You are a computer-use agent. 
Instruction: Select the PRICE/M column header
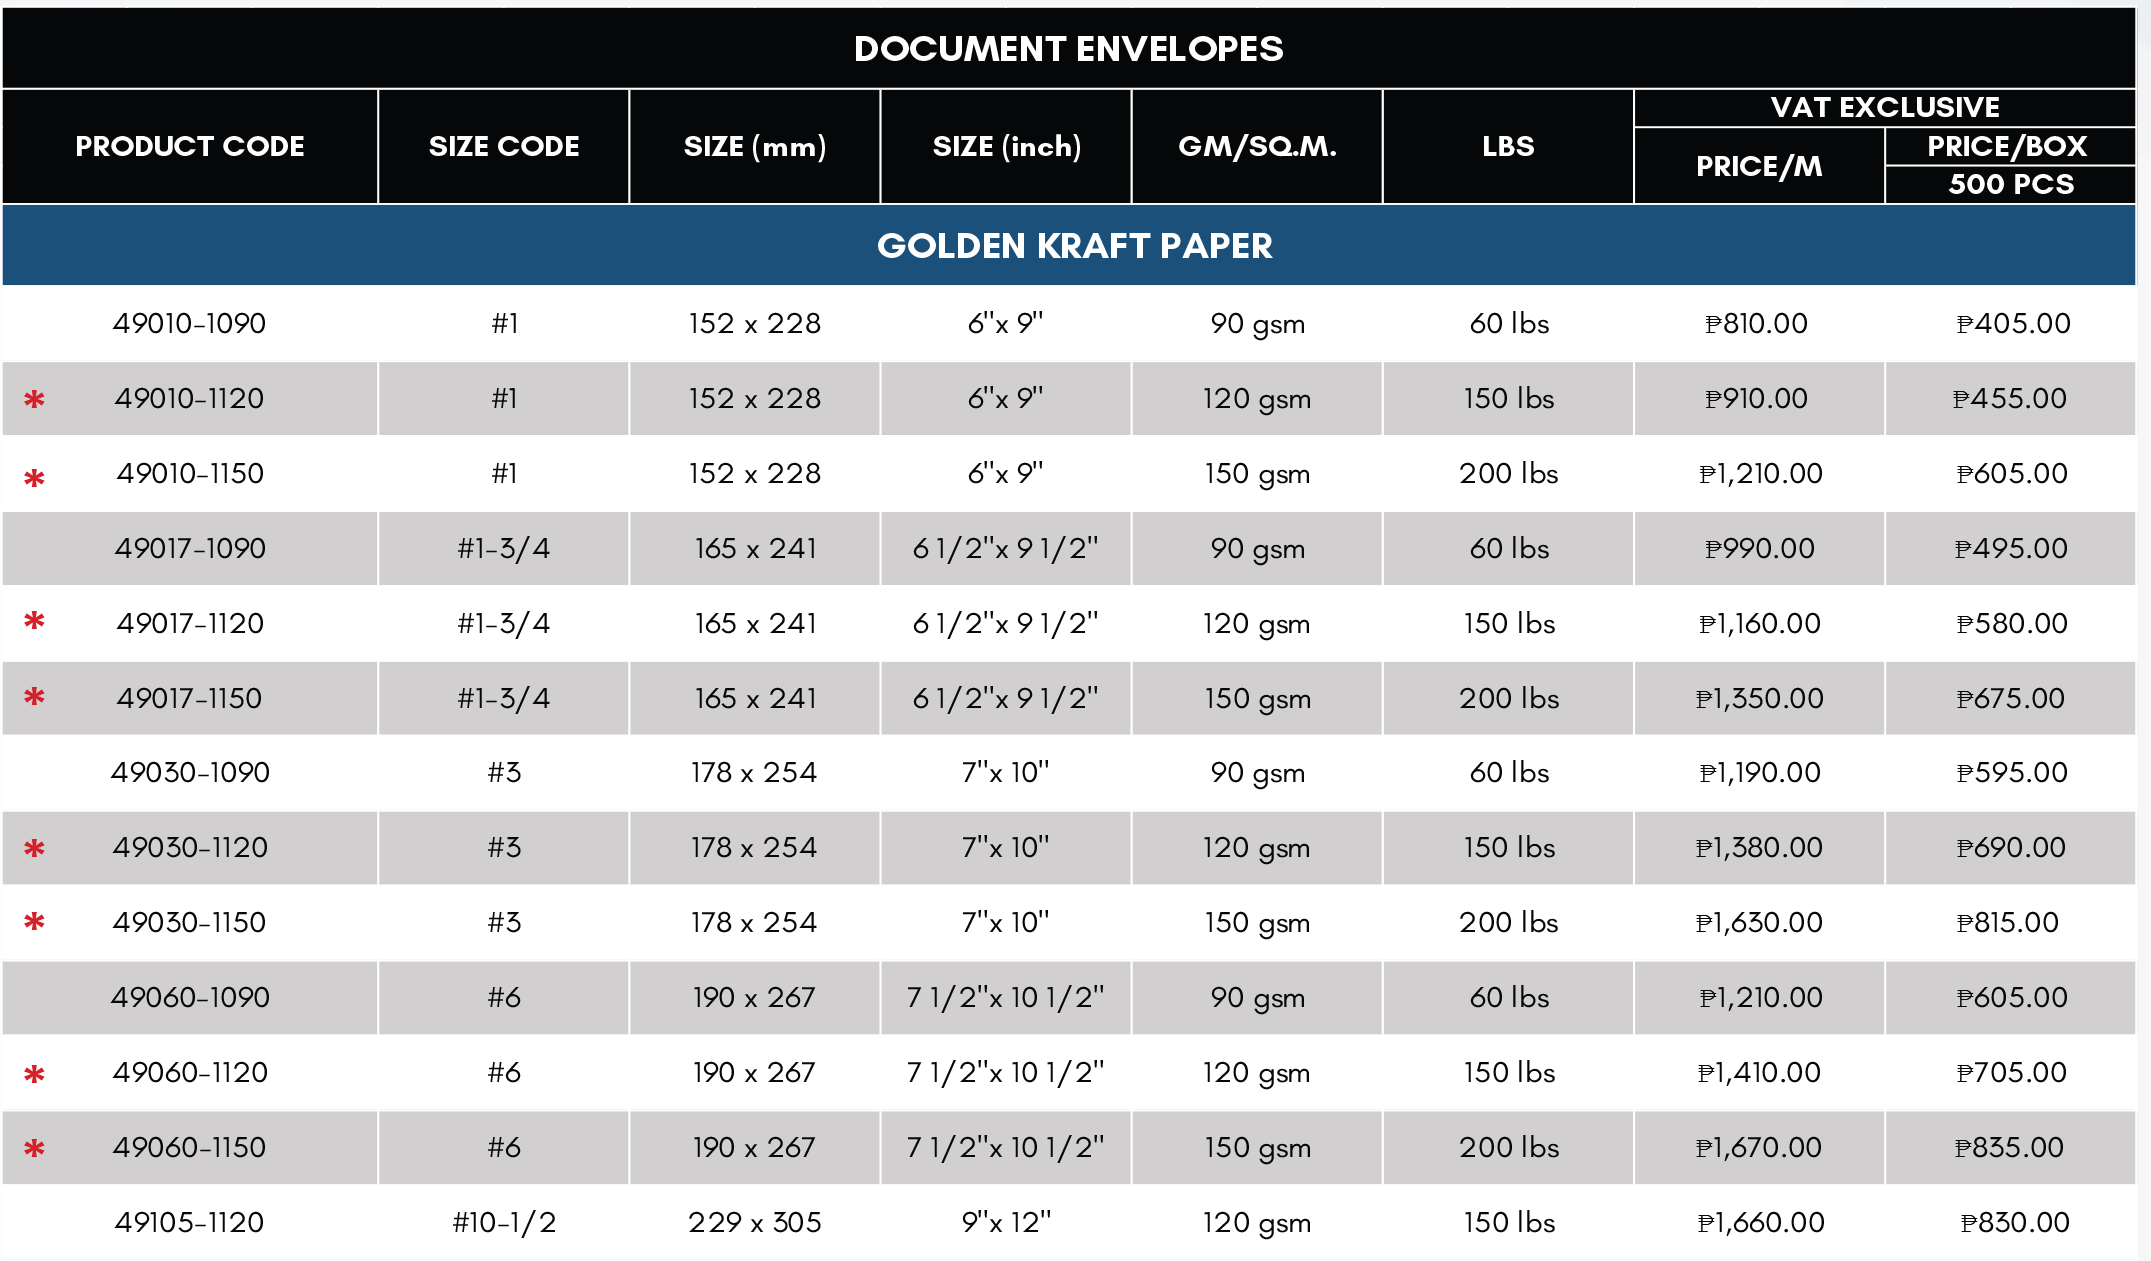click(1759, 166)
